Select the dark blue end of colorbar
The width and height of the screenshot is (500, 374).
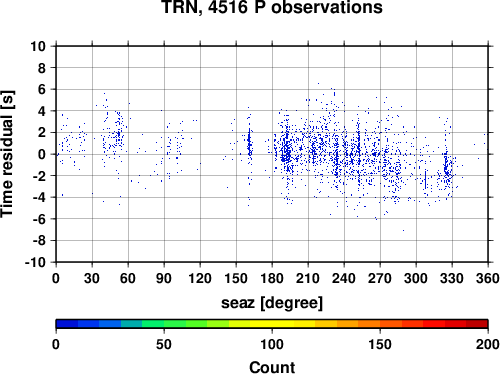coord(67,324)
